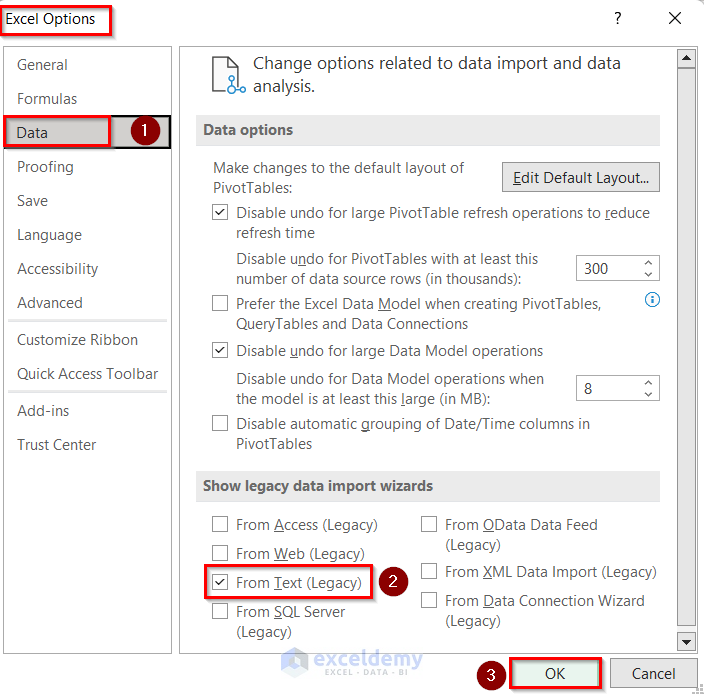Select the Formulas category
Image resolution: width=704 pixels, height=694 pixels.
(x=87, y=99)
